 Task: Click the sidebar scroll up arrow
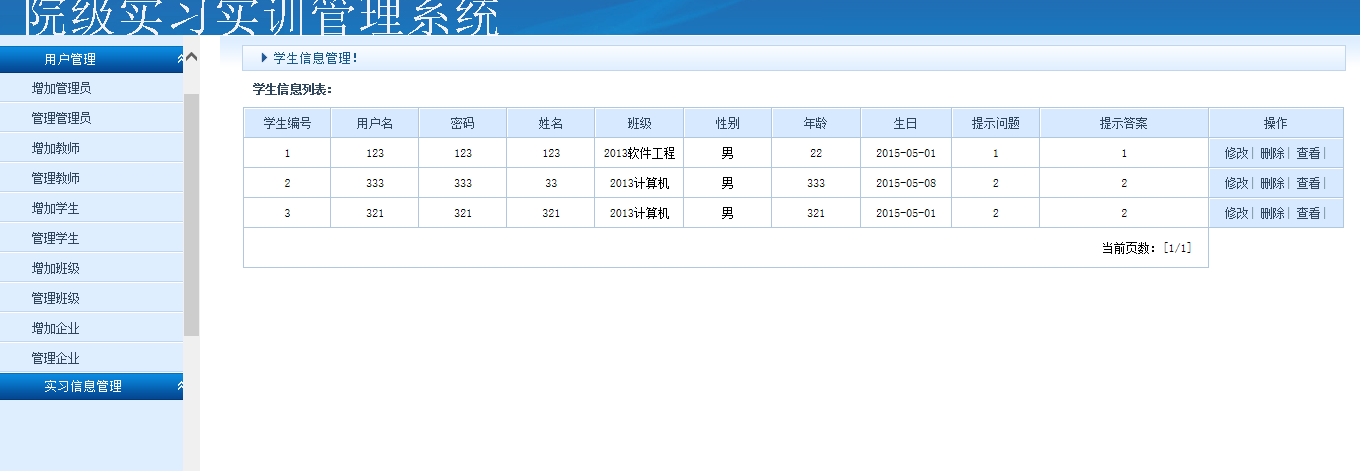click(192, 57)
